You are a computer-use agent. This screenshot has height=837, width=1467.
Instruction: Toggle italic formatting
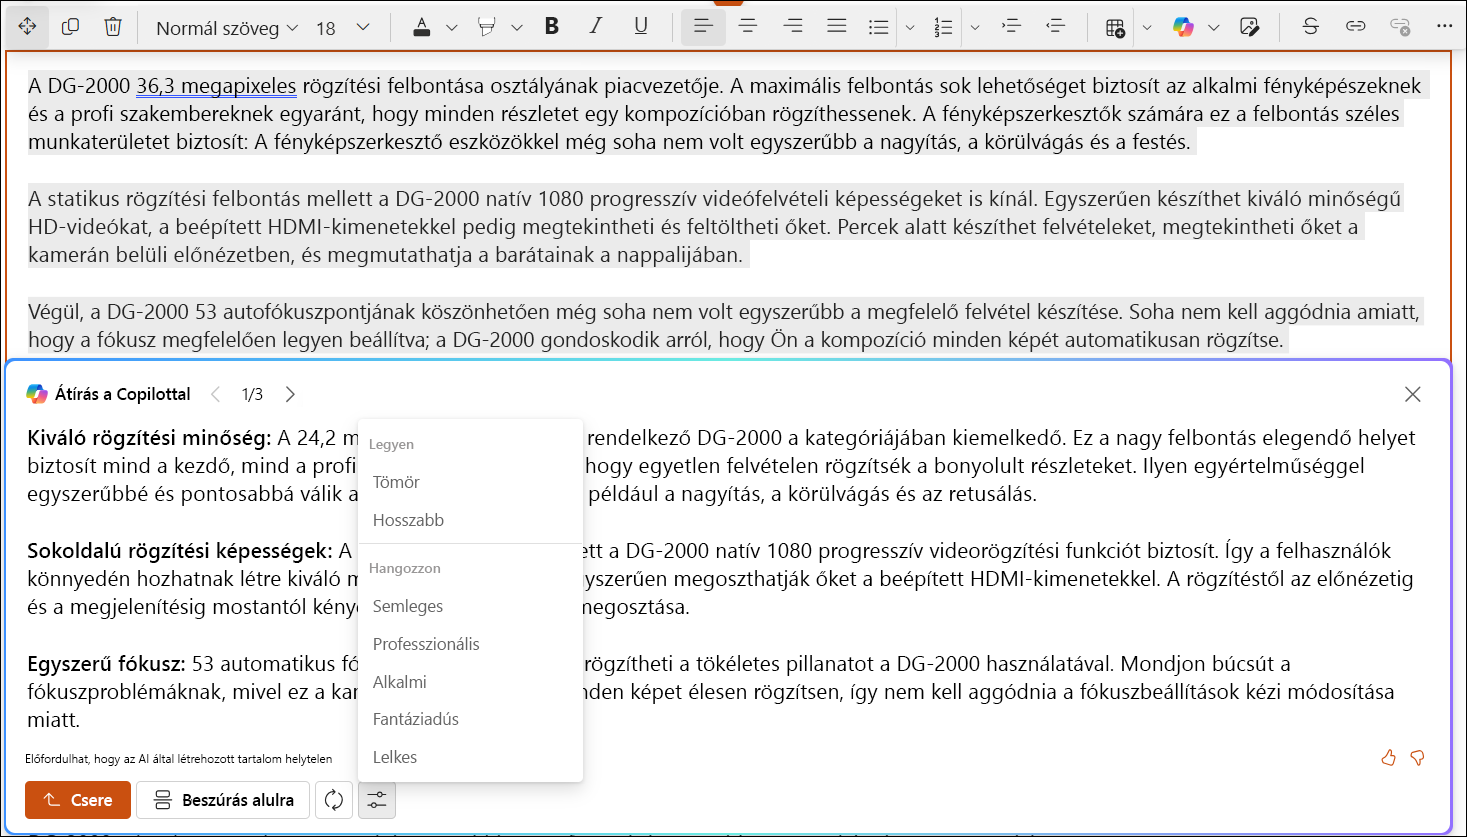click(x=596, y=27)
